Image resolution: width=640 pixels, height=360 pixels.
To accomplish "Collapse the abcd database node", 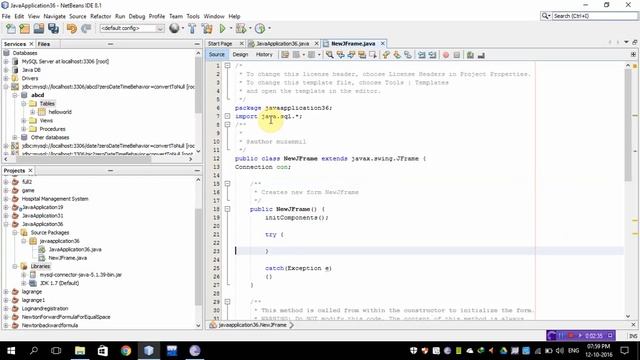I will [15, 95].
